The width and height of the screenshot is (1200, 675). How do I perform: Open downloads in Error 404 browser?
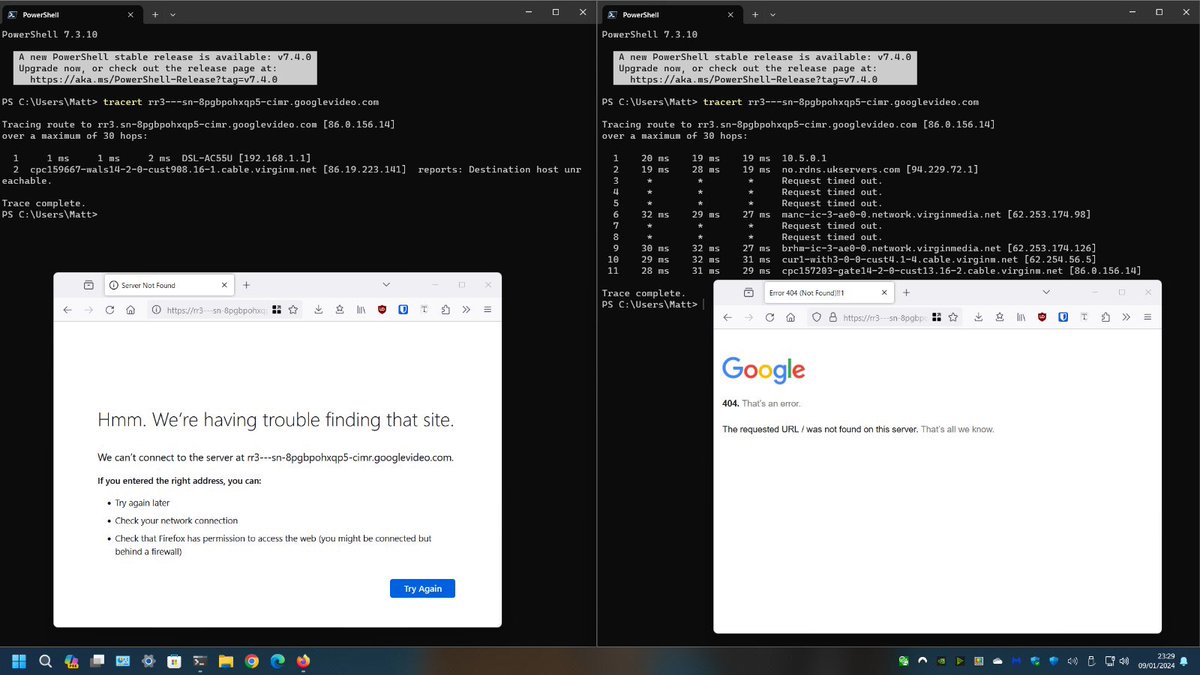(x=978, y=317)
